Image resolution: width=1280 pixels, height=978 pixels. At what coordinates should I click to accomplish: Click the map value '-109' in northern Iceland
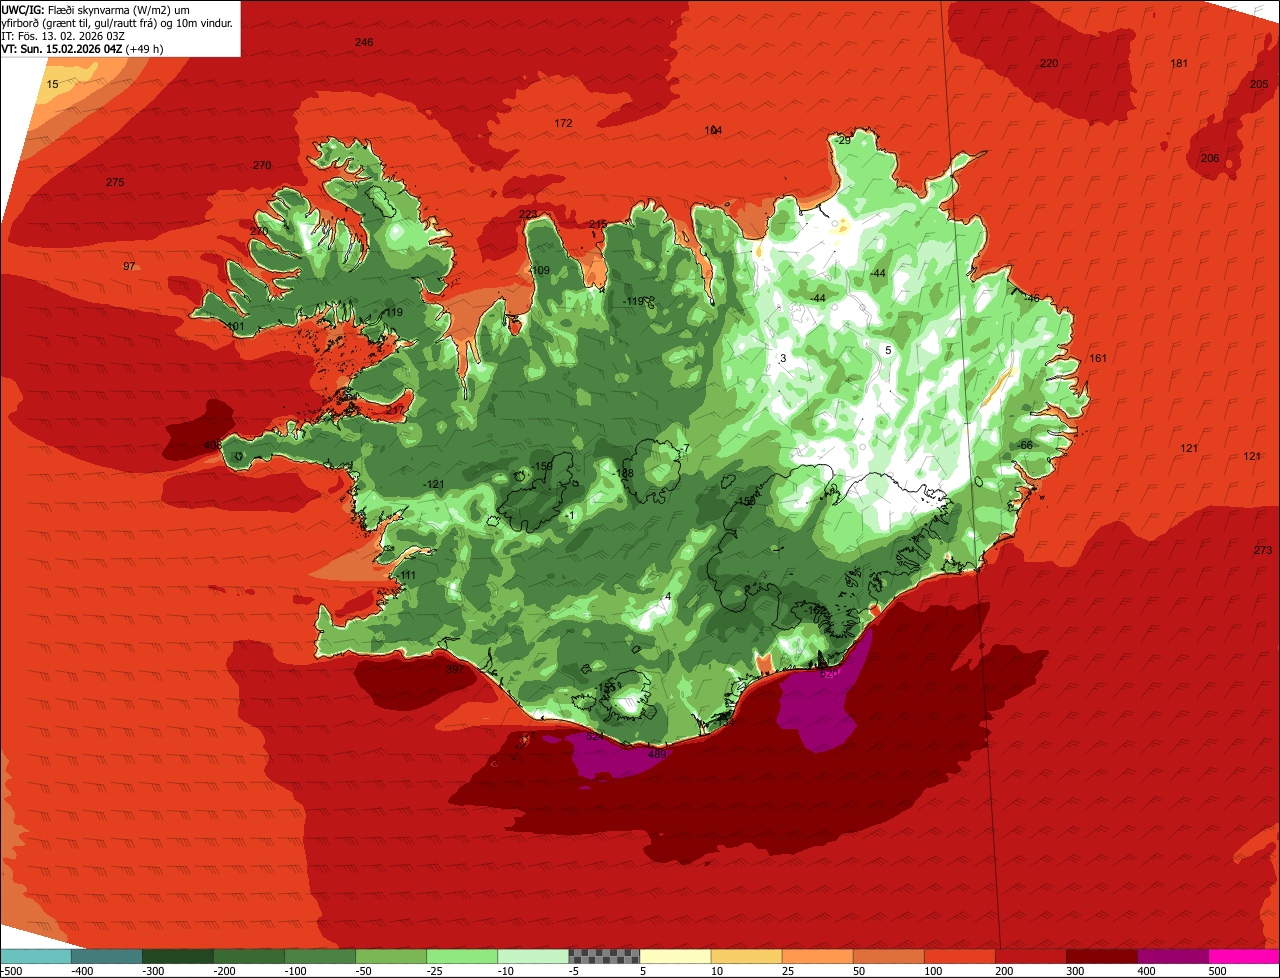coord(539,270)
